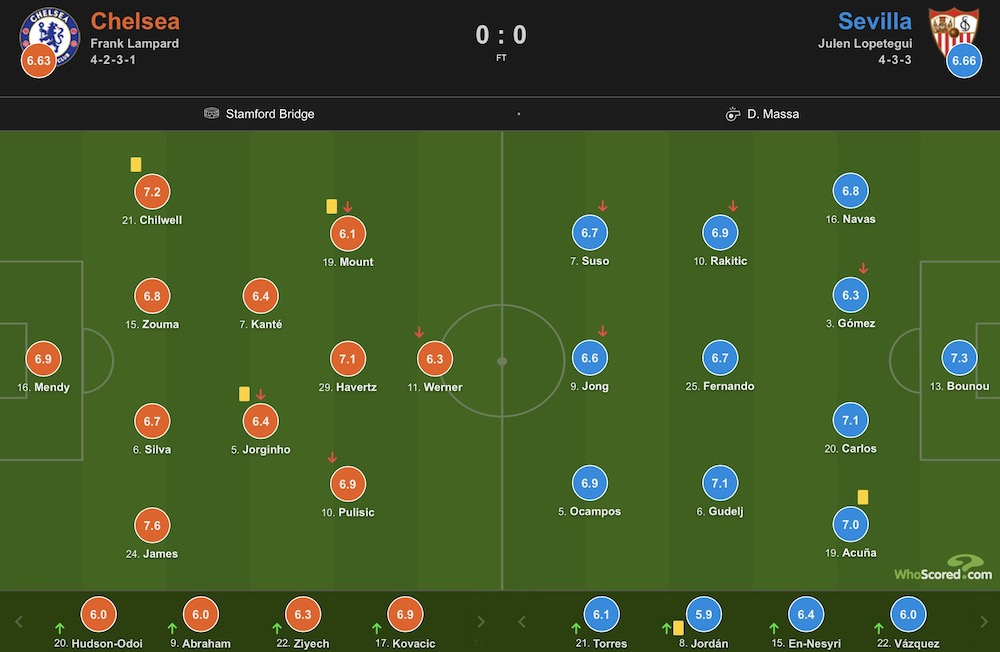Select James's 7.6 rating circle

(x=152, y=526)
